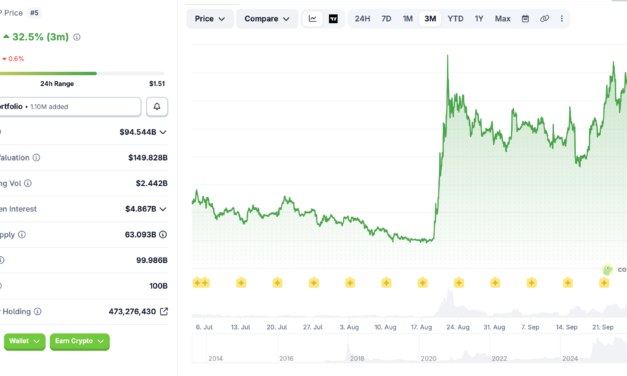Click info icon beside Holding label
Image resolution: width=627 pixels, height=376 pixels.
tap(38, 312)
